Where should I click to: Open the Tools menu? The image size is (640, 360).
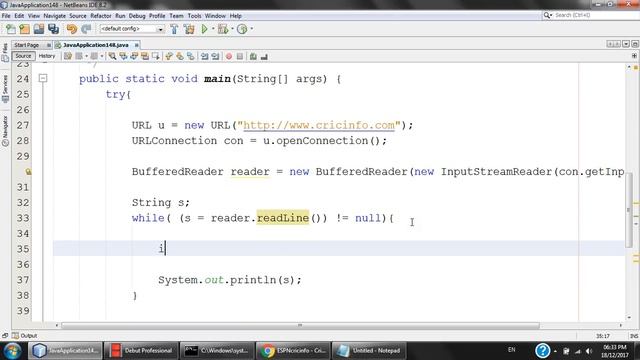pyautogui.click(x=194, y=16)
